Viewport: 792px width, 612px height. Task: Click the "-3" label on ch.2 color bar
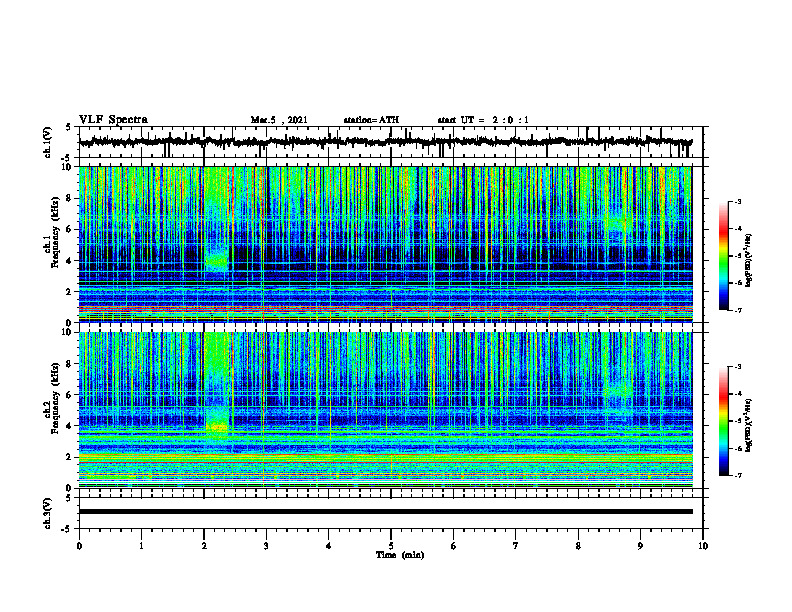(x=737, y=367)
